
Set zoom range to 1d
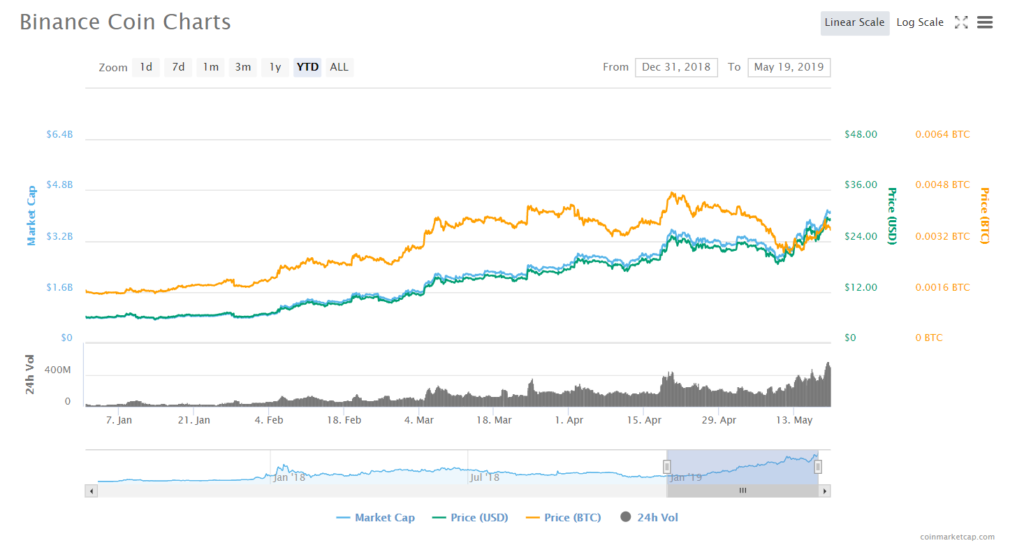(x=146, y=67)
